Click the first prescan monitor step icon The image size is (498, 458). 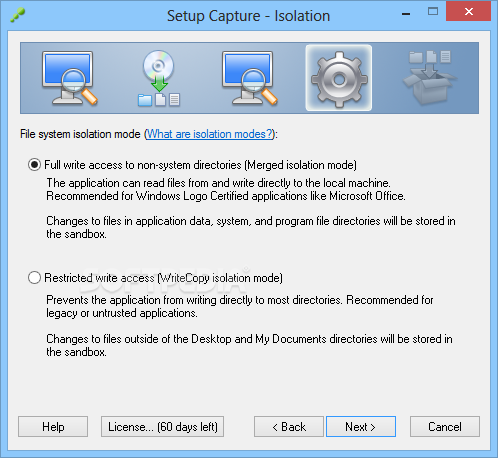tap(69, 78)
